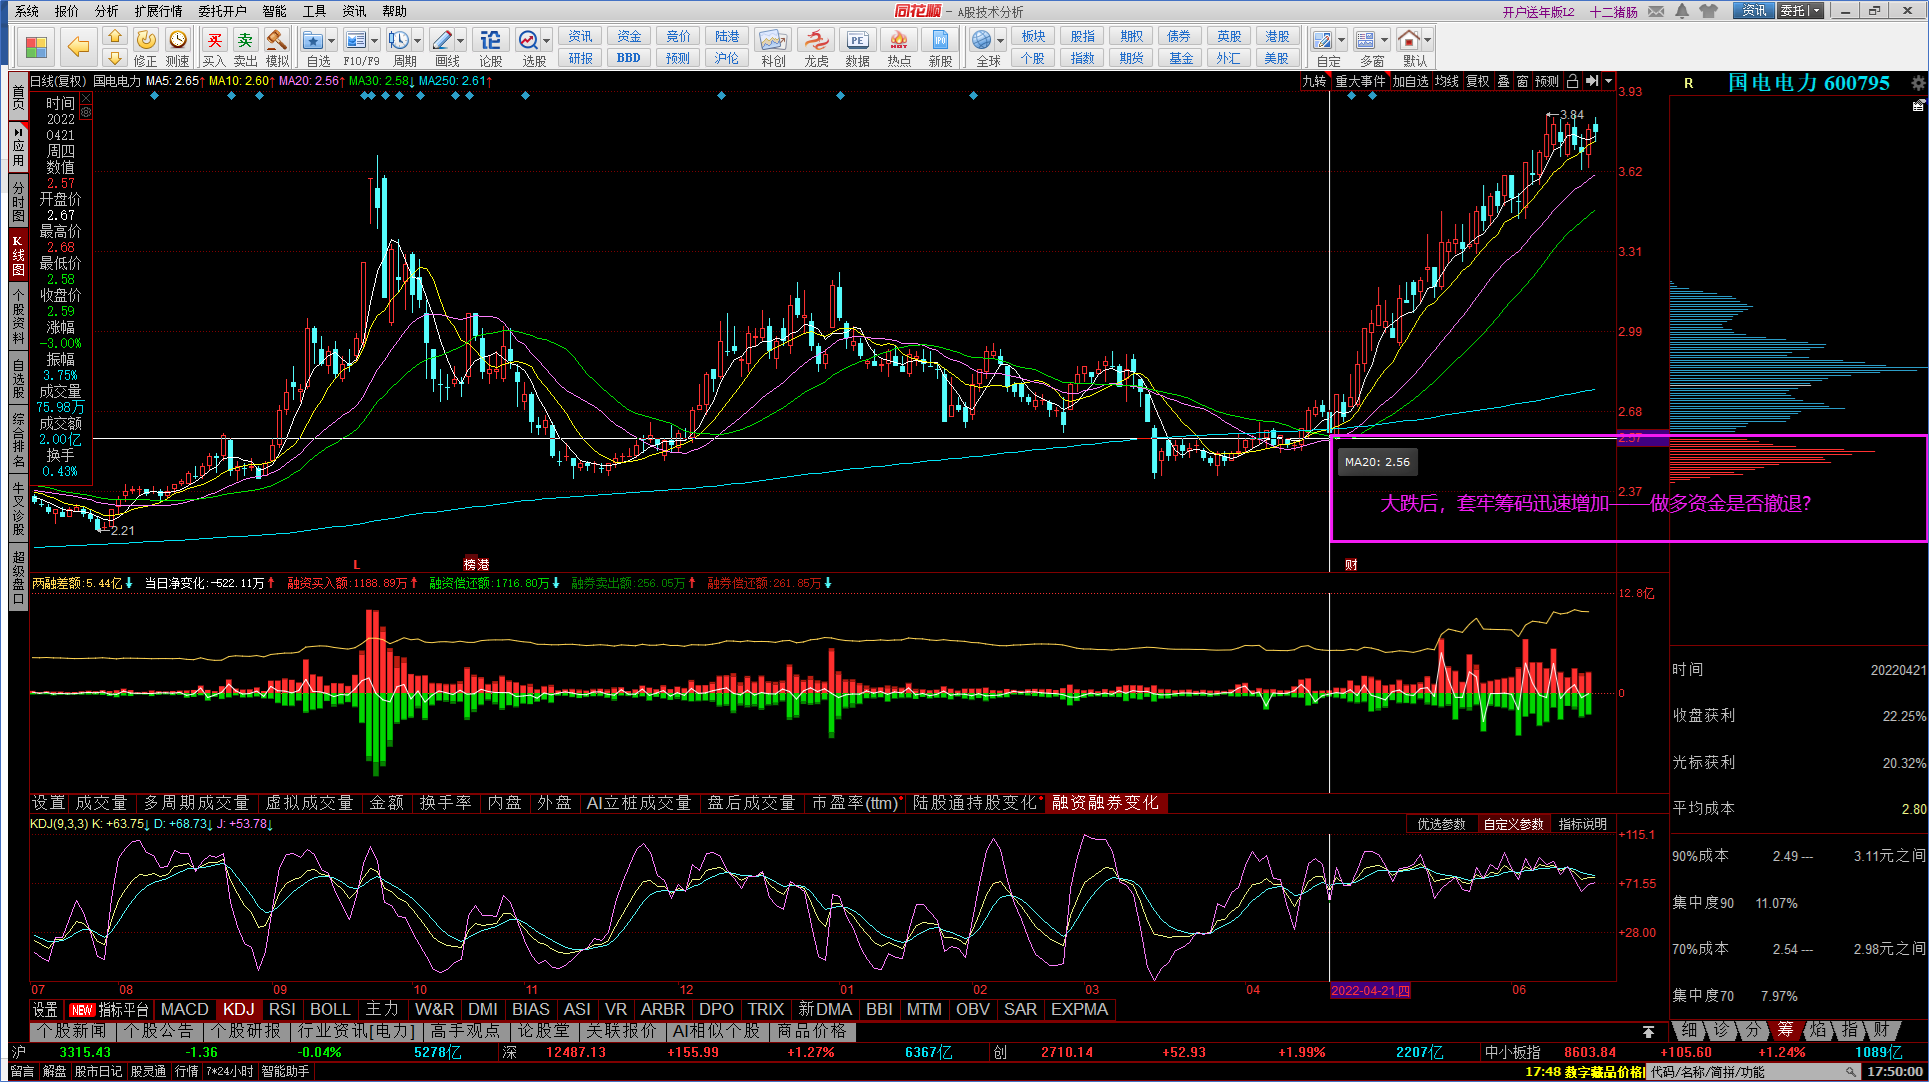Viewport: 1929px width, 1082px height.
Task: Expand the 选股 dropdown arrow
Action: click(546, 41)
